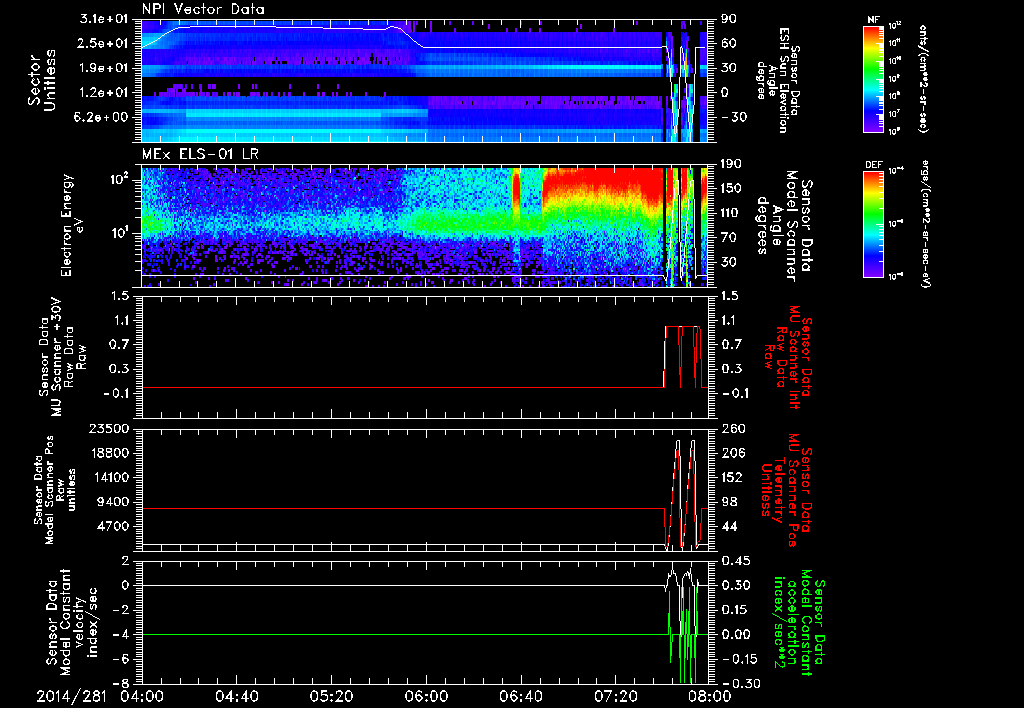1024x708 pixels.
Task: Click the '3.1e+01' sector axis value
Action: tap(104, 19)
